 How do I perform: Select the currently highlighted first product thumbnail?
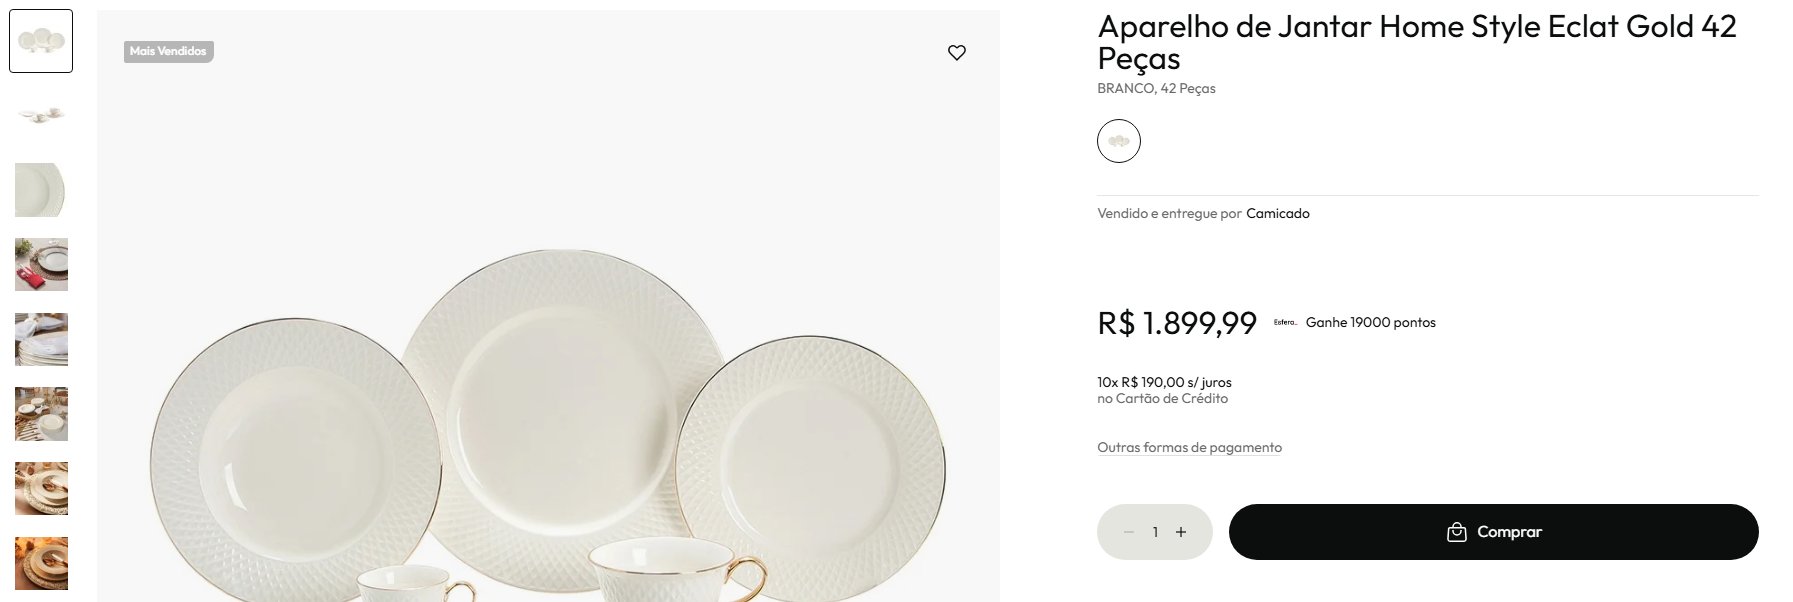tap(41, 41)
